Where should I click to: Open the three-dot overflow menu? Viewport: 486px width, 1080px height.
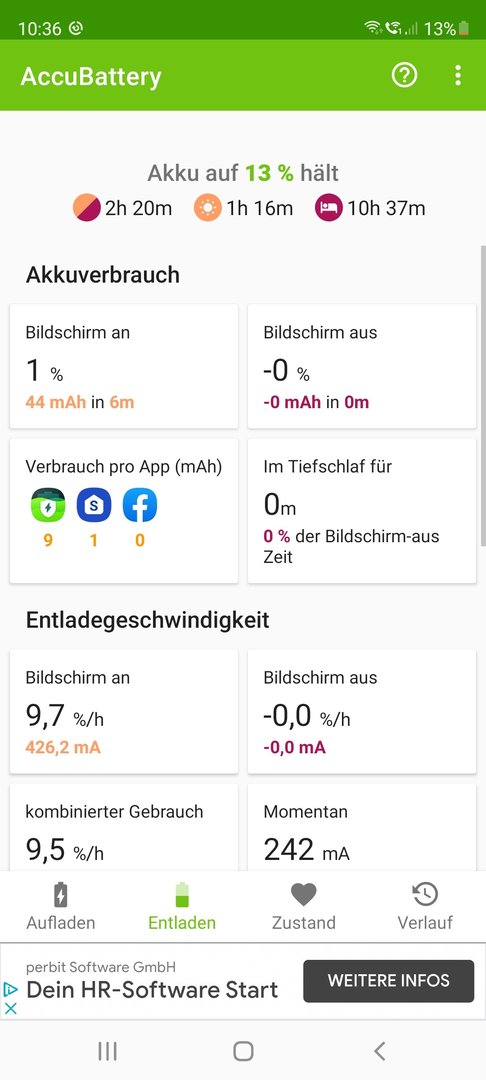(x=458, y=75)
